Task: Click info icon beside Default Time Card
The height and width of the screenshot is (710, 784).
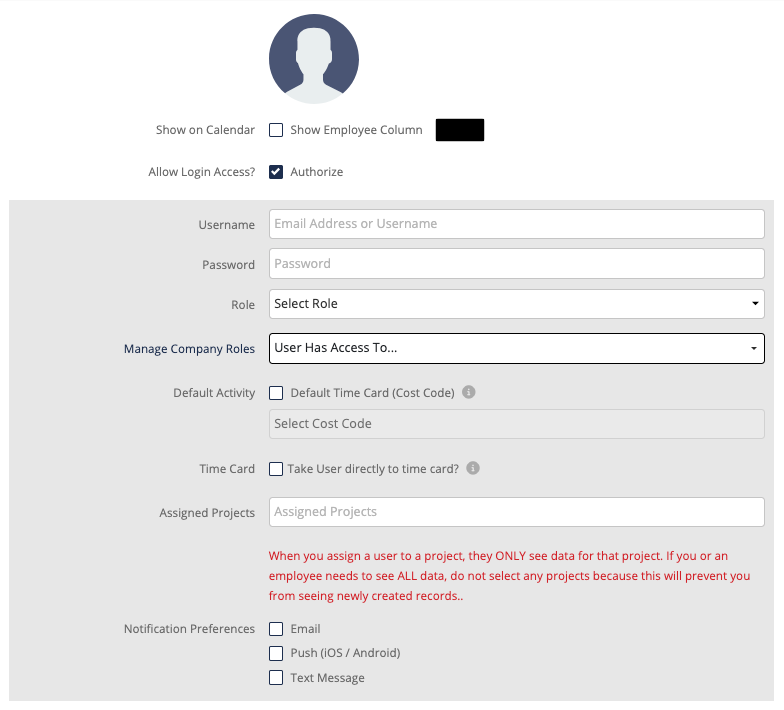Action: [x=468, y=392]
